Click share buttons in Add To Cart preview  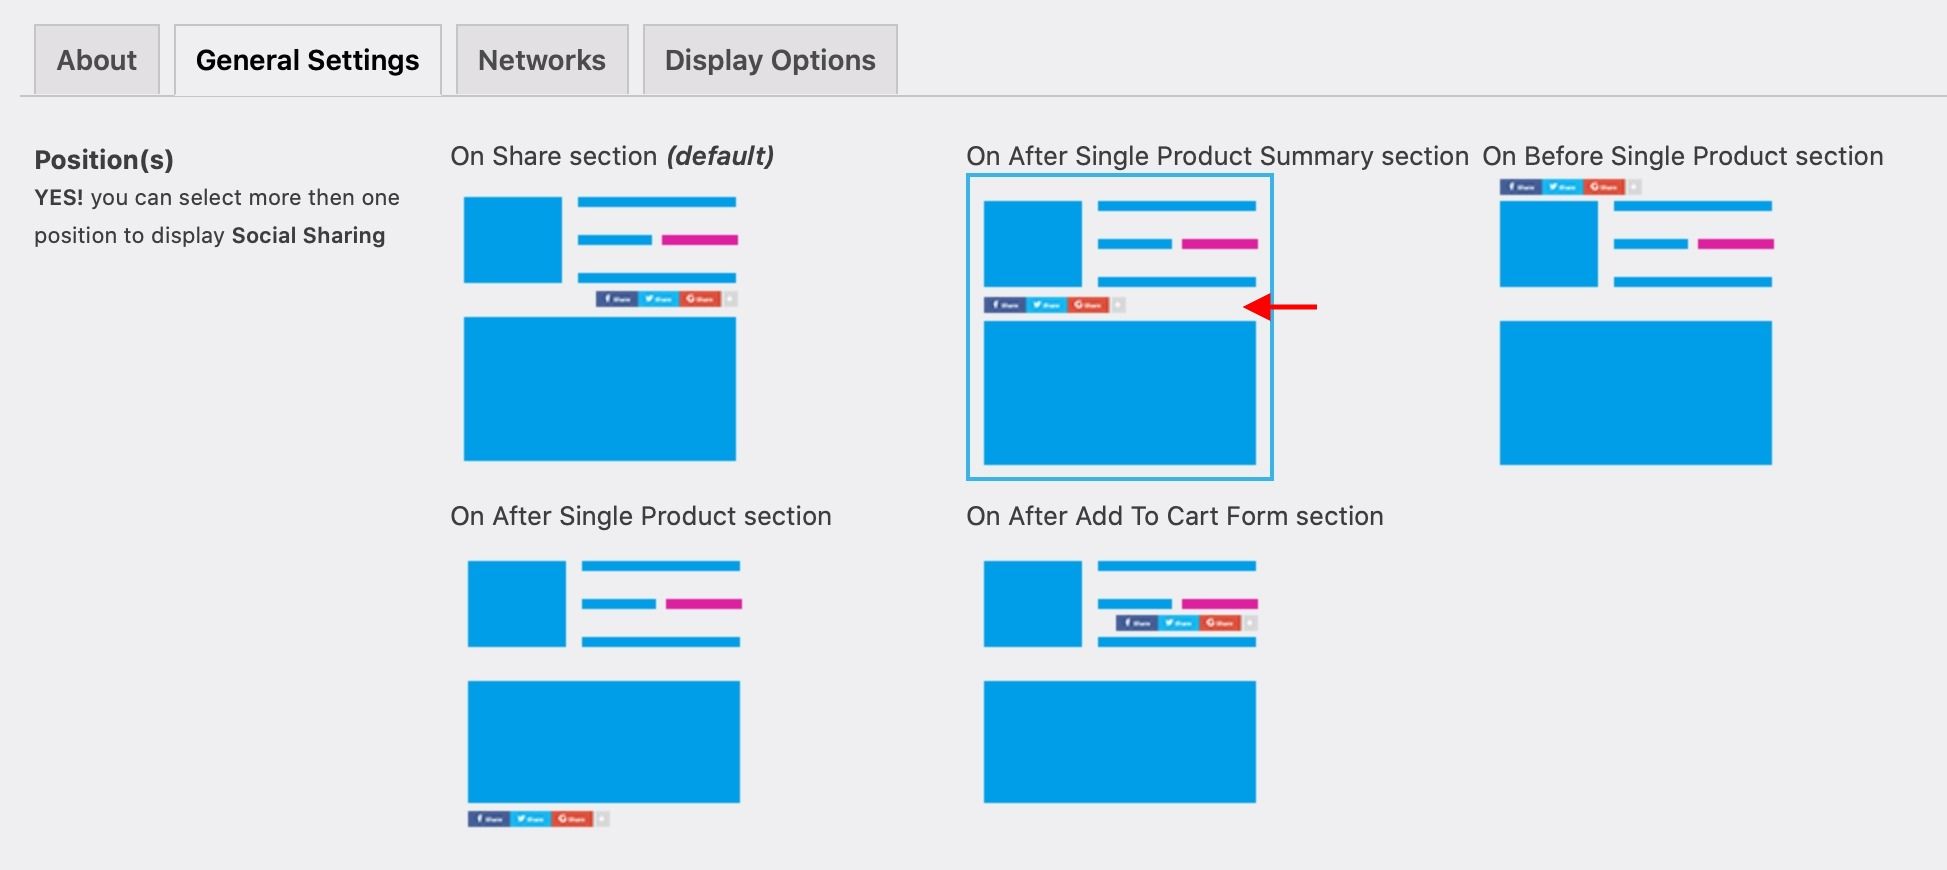[1186, 623]
